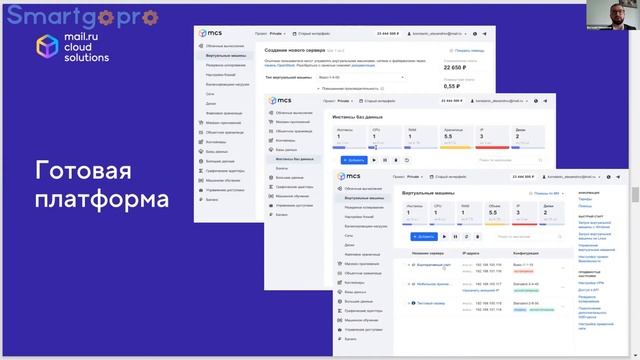Click the mcs logo in the server creation window
Screen dimensions: 640x360
pos(210,33)
